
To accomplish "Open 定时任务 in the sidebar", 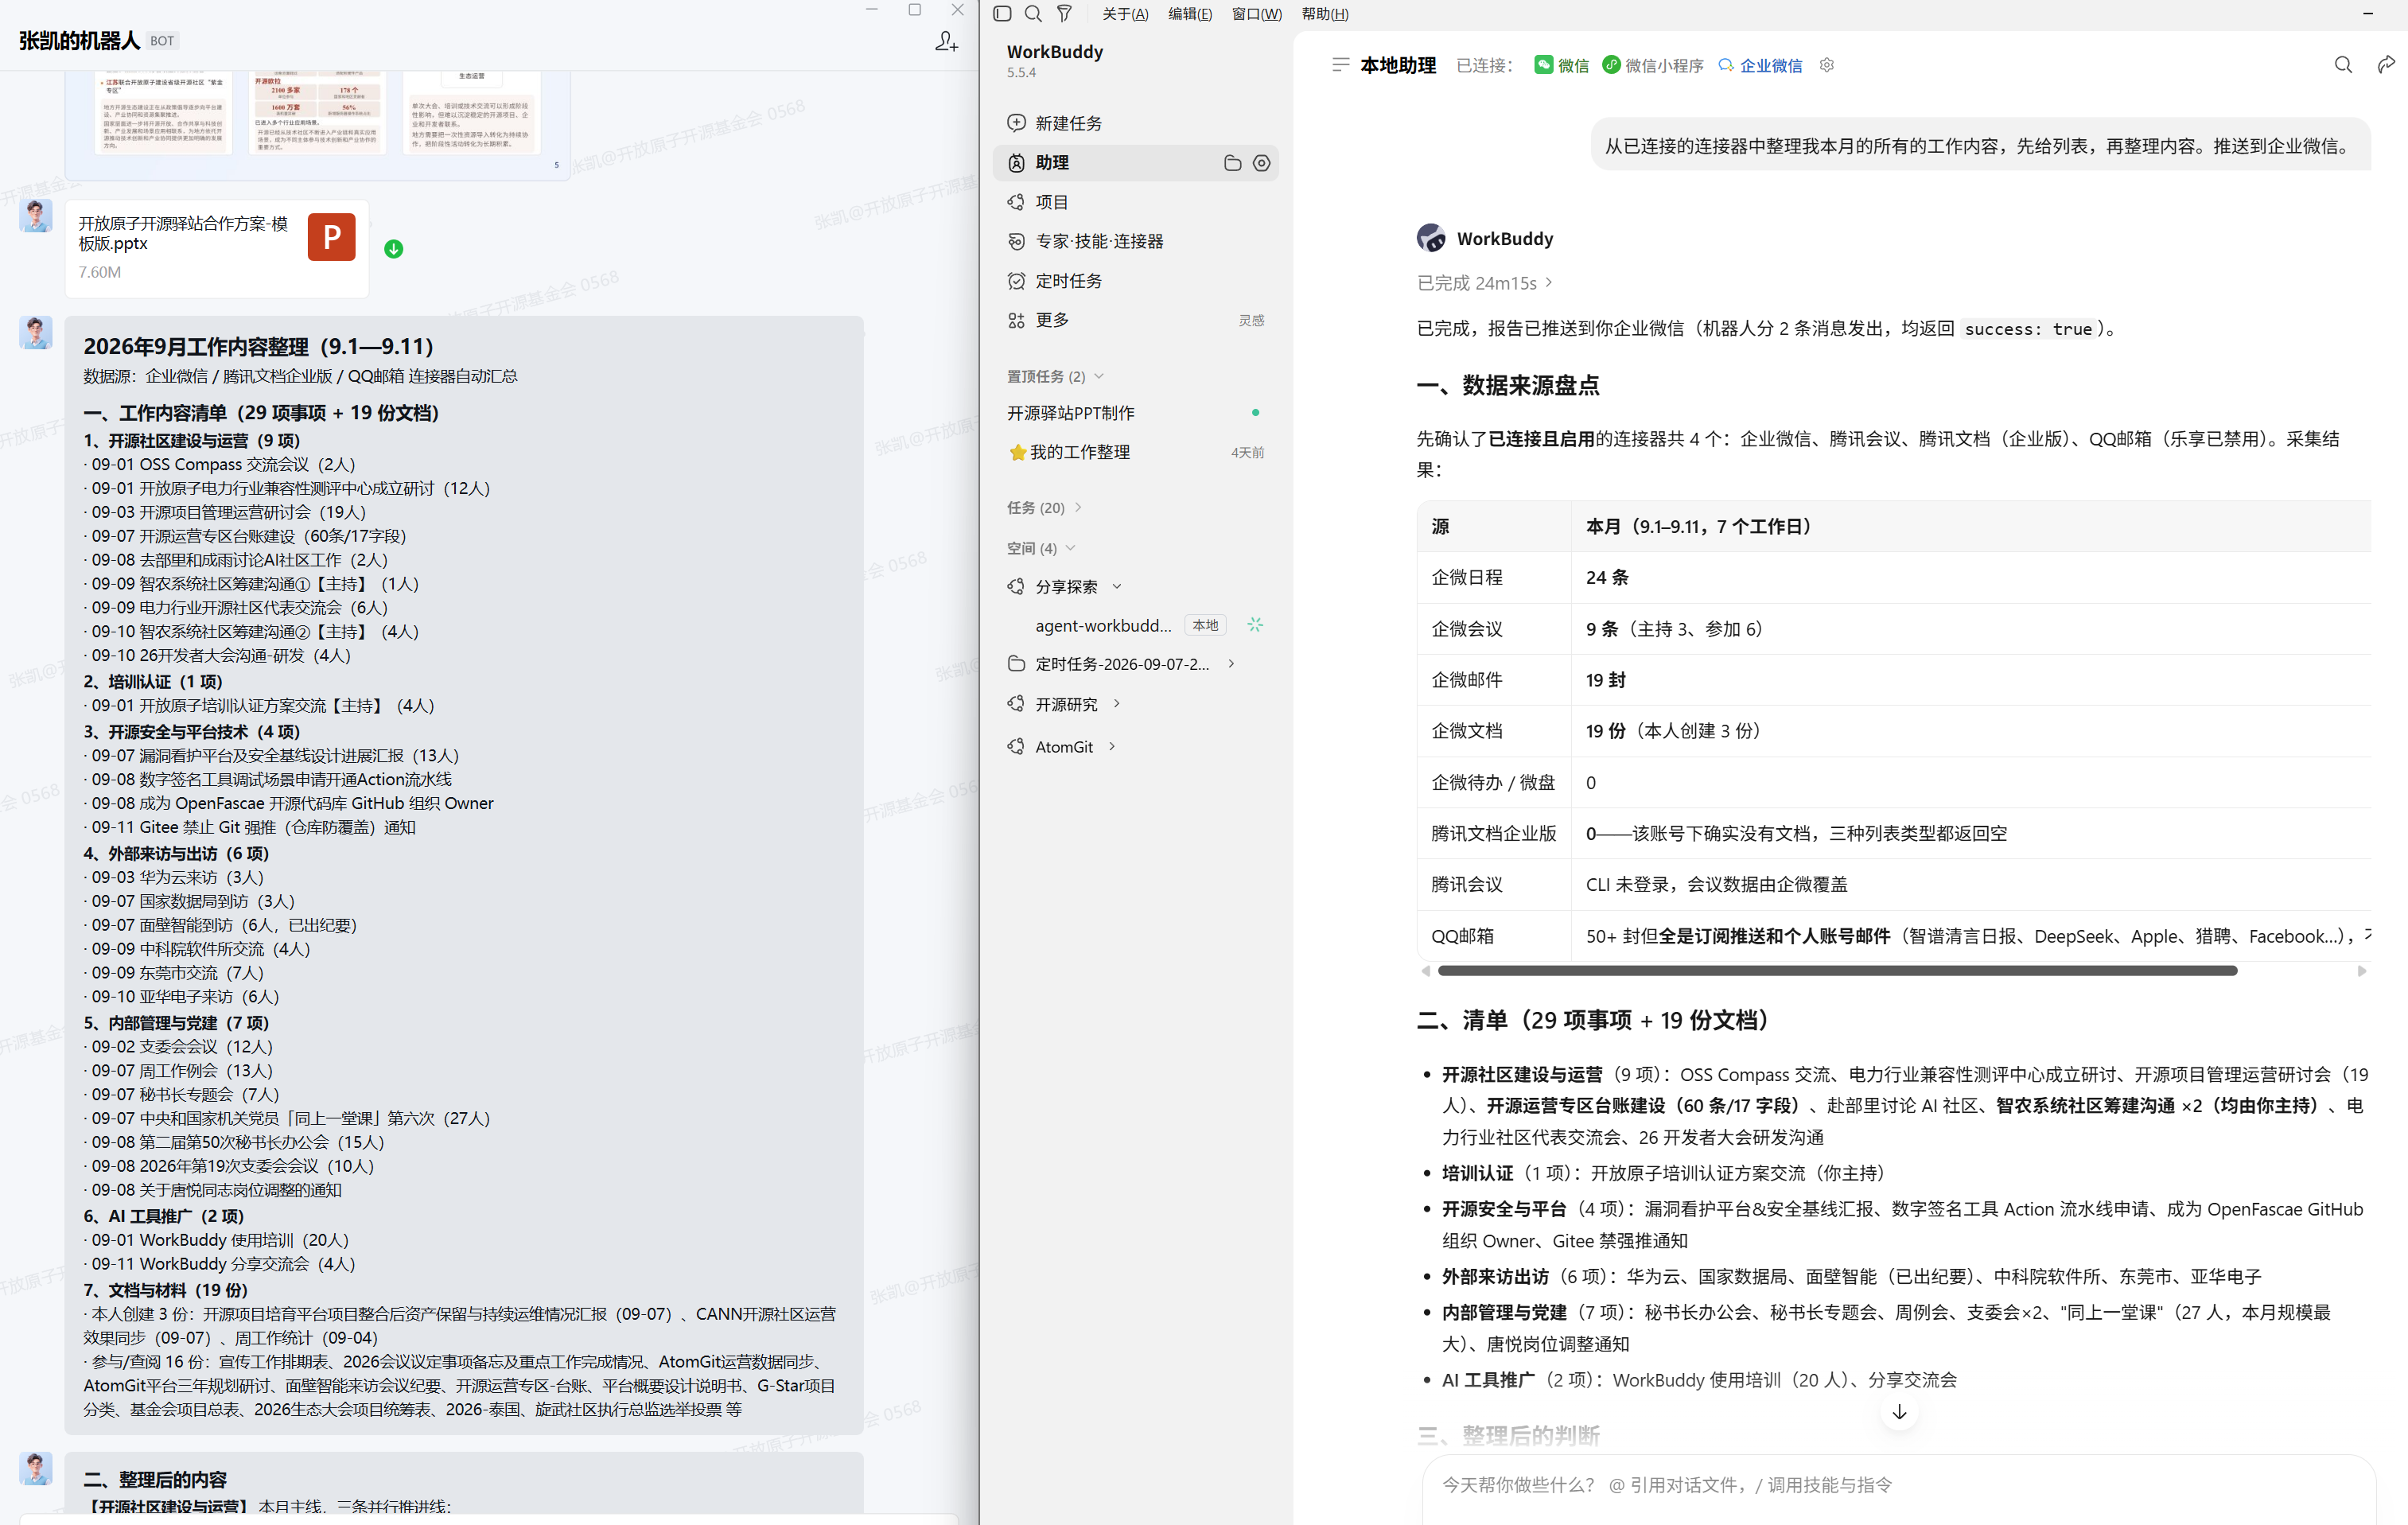I will click(1136, 281).
